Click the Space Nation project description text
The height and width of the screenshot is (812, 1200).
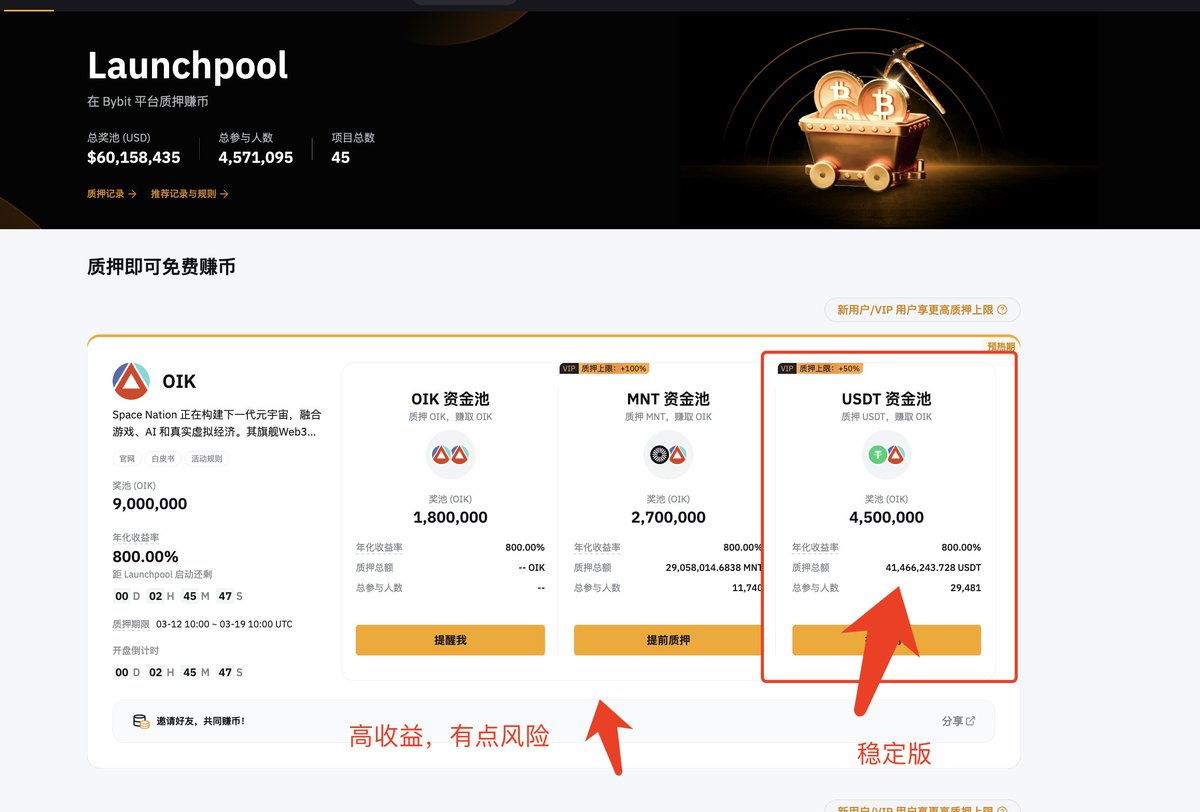217,423
